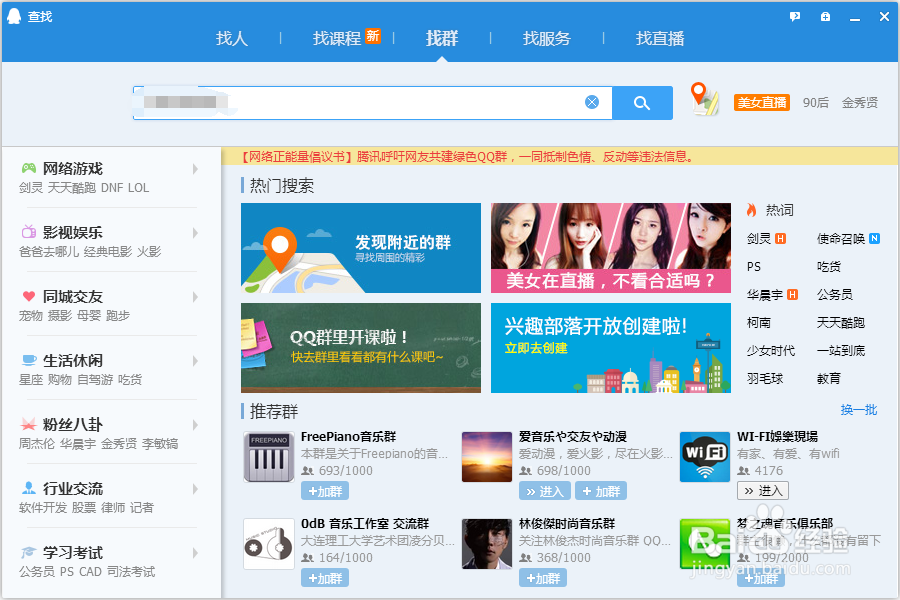
Task: Open 林俊傑时尚音乐群 portrait avatar
Action: (x=487, y=544)
